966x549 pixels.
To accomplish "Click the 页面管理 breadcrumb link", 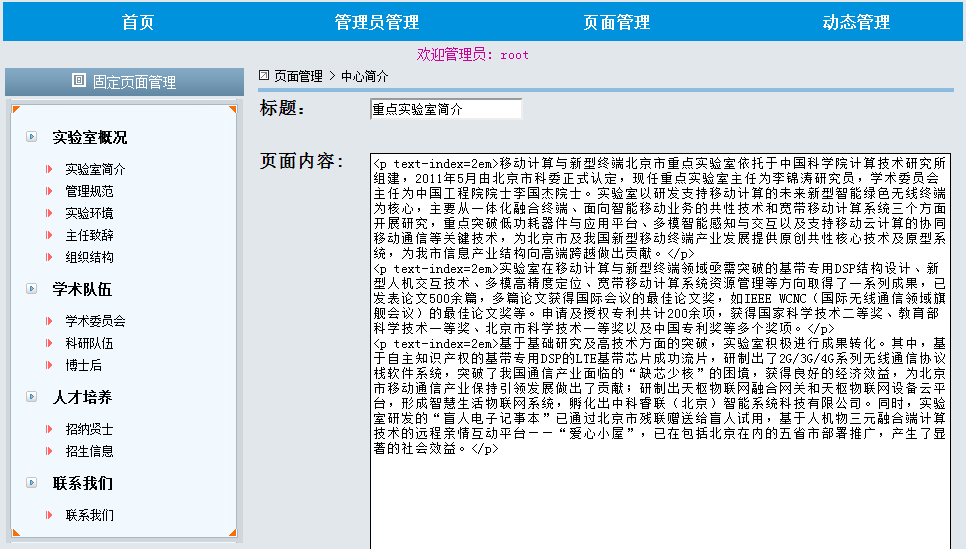I will coord(298,76).
